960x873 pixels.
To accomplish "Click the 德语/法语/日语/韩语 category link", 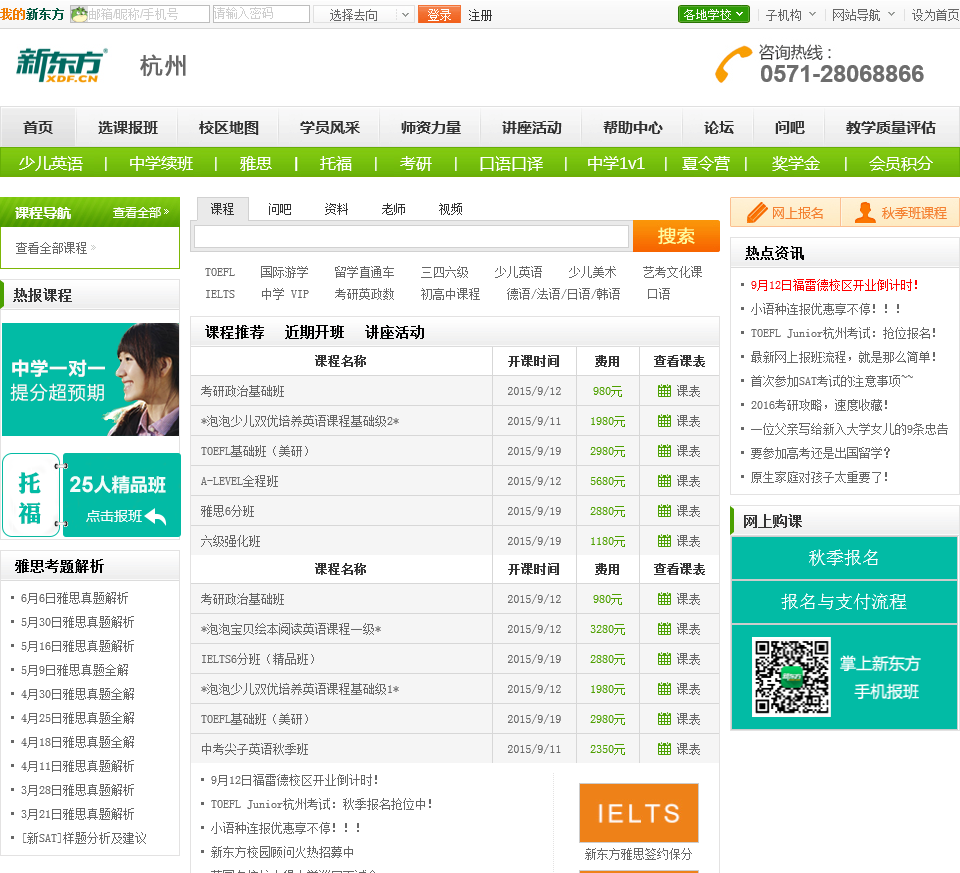I will pos(563,294).
